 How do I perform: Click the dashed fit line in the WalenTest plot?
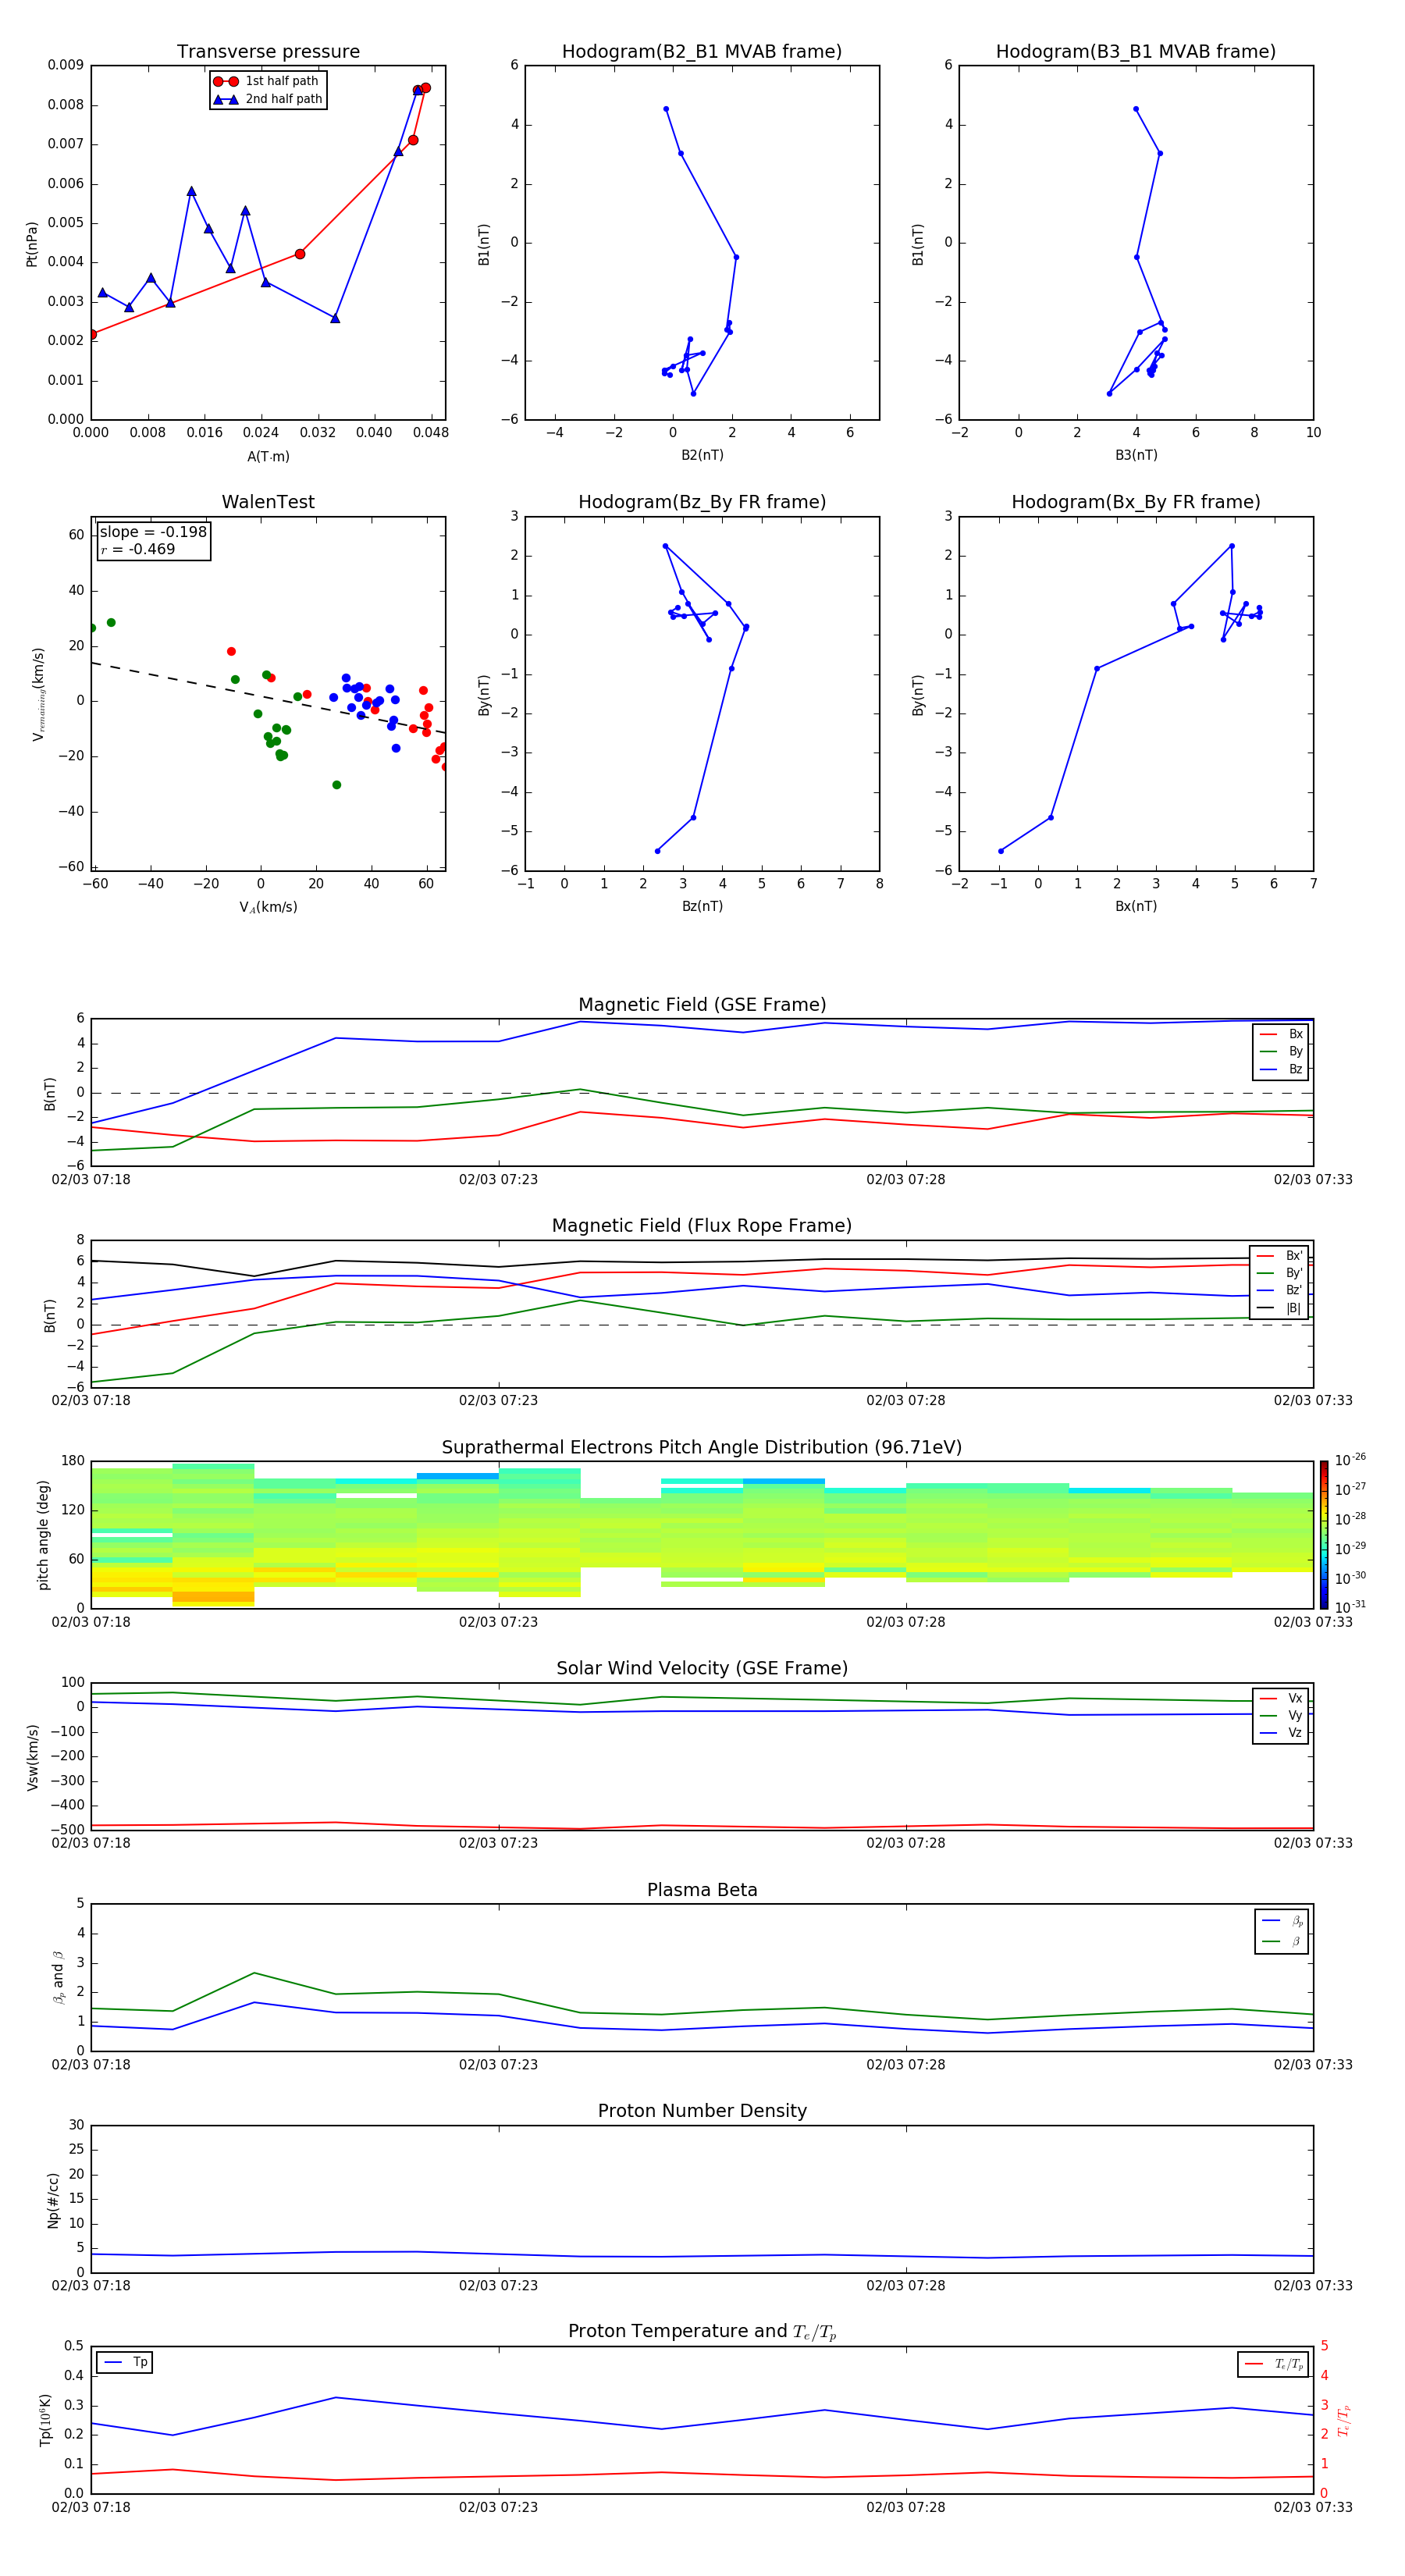pos(268,698)
